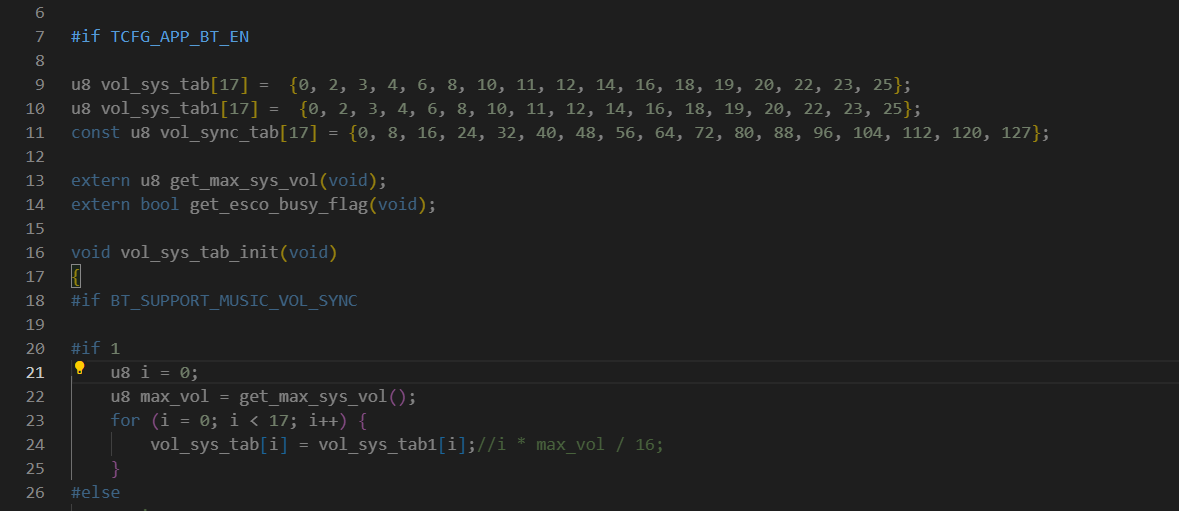Screen dimensions: 1179x511
Task: Click line number 11 in the gutter
Action: pos(35,132)
